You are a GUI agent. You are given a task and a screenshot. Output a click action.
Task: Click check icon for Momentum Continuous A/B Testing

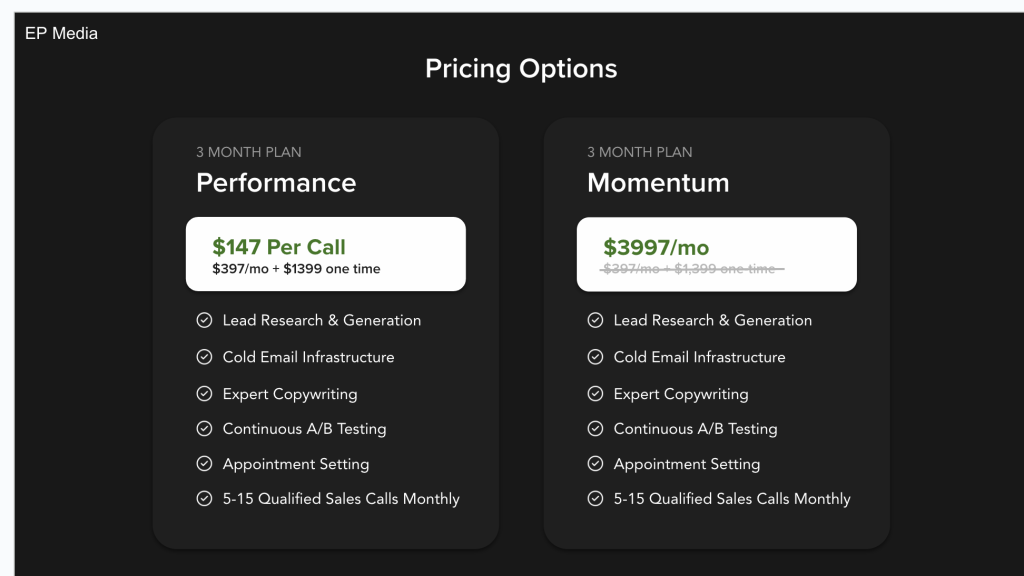595,428
